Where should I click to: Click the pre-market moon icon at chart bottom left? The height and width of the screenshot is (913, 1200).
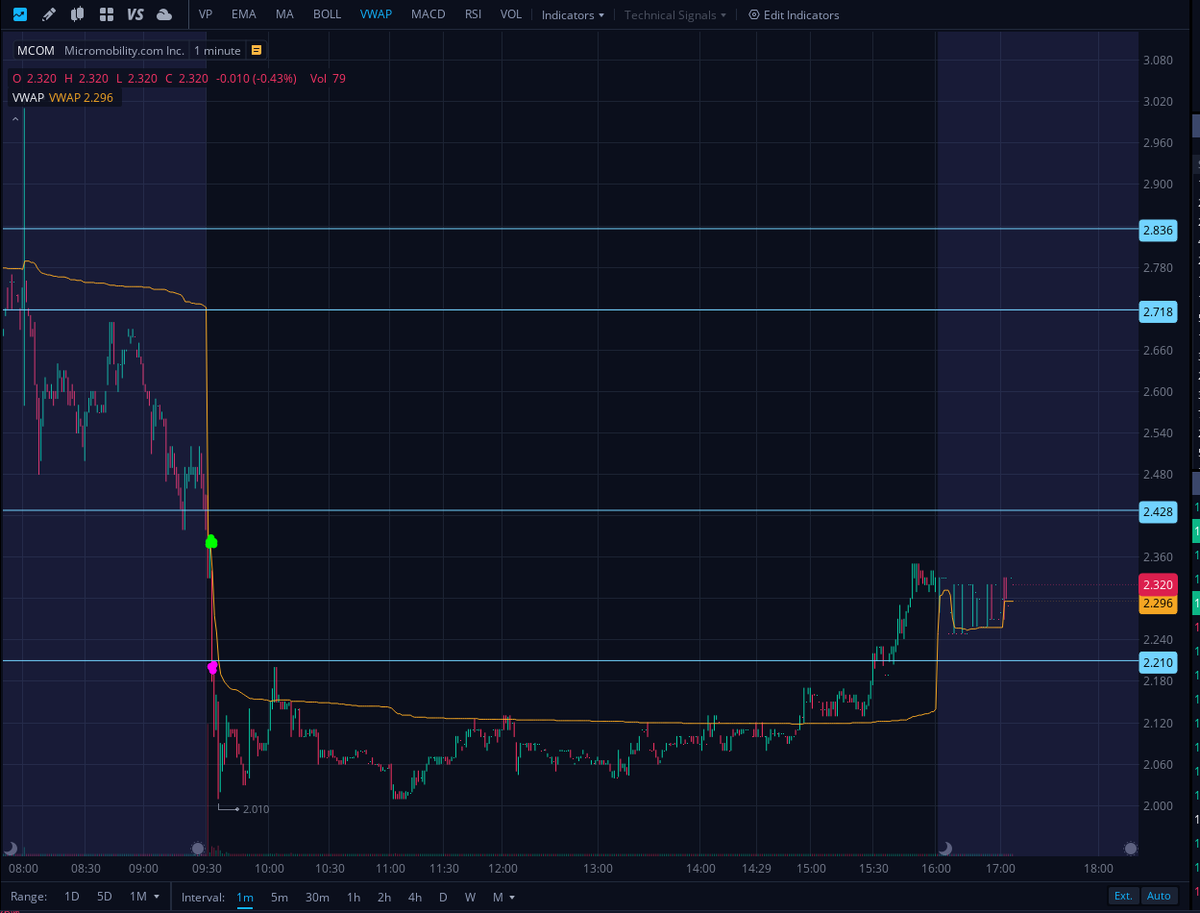pyautogui.click(x=10, y=848)
